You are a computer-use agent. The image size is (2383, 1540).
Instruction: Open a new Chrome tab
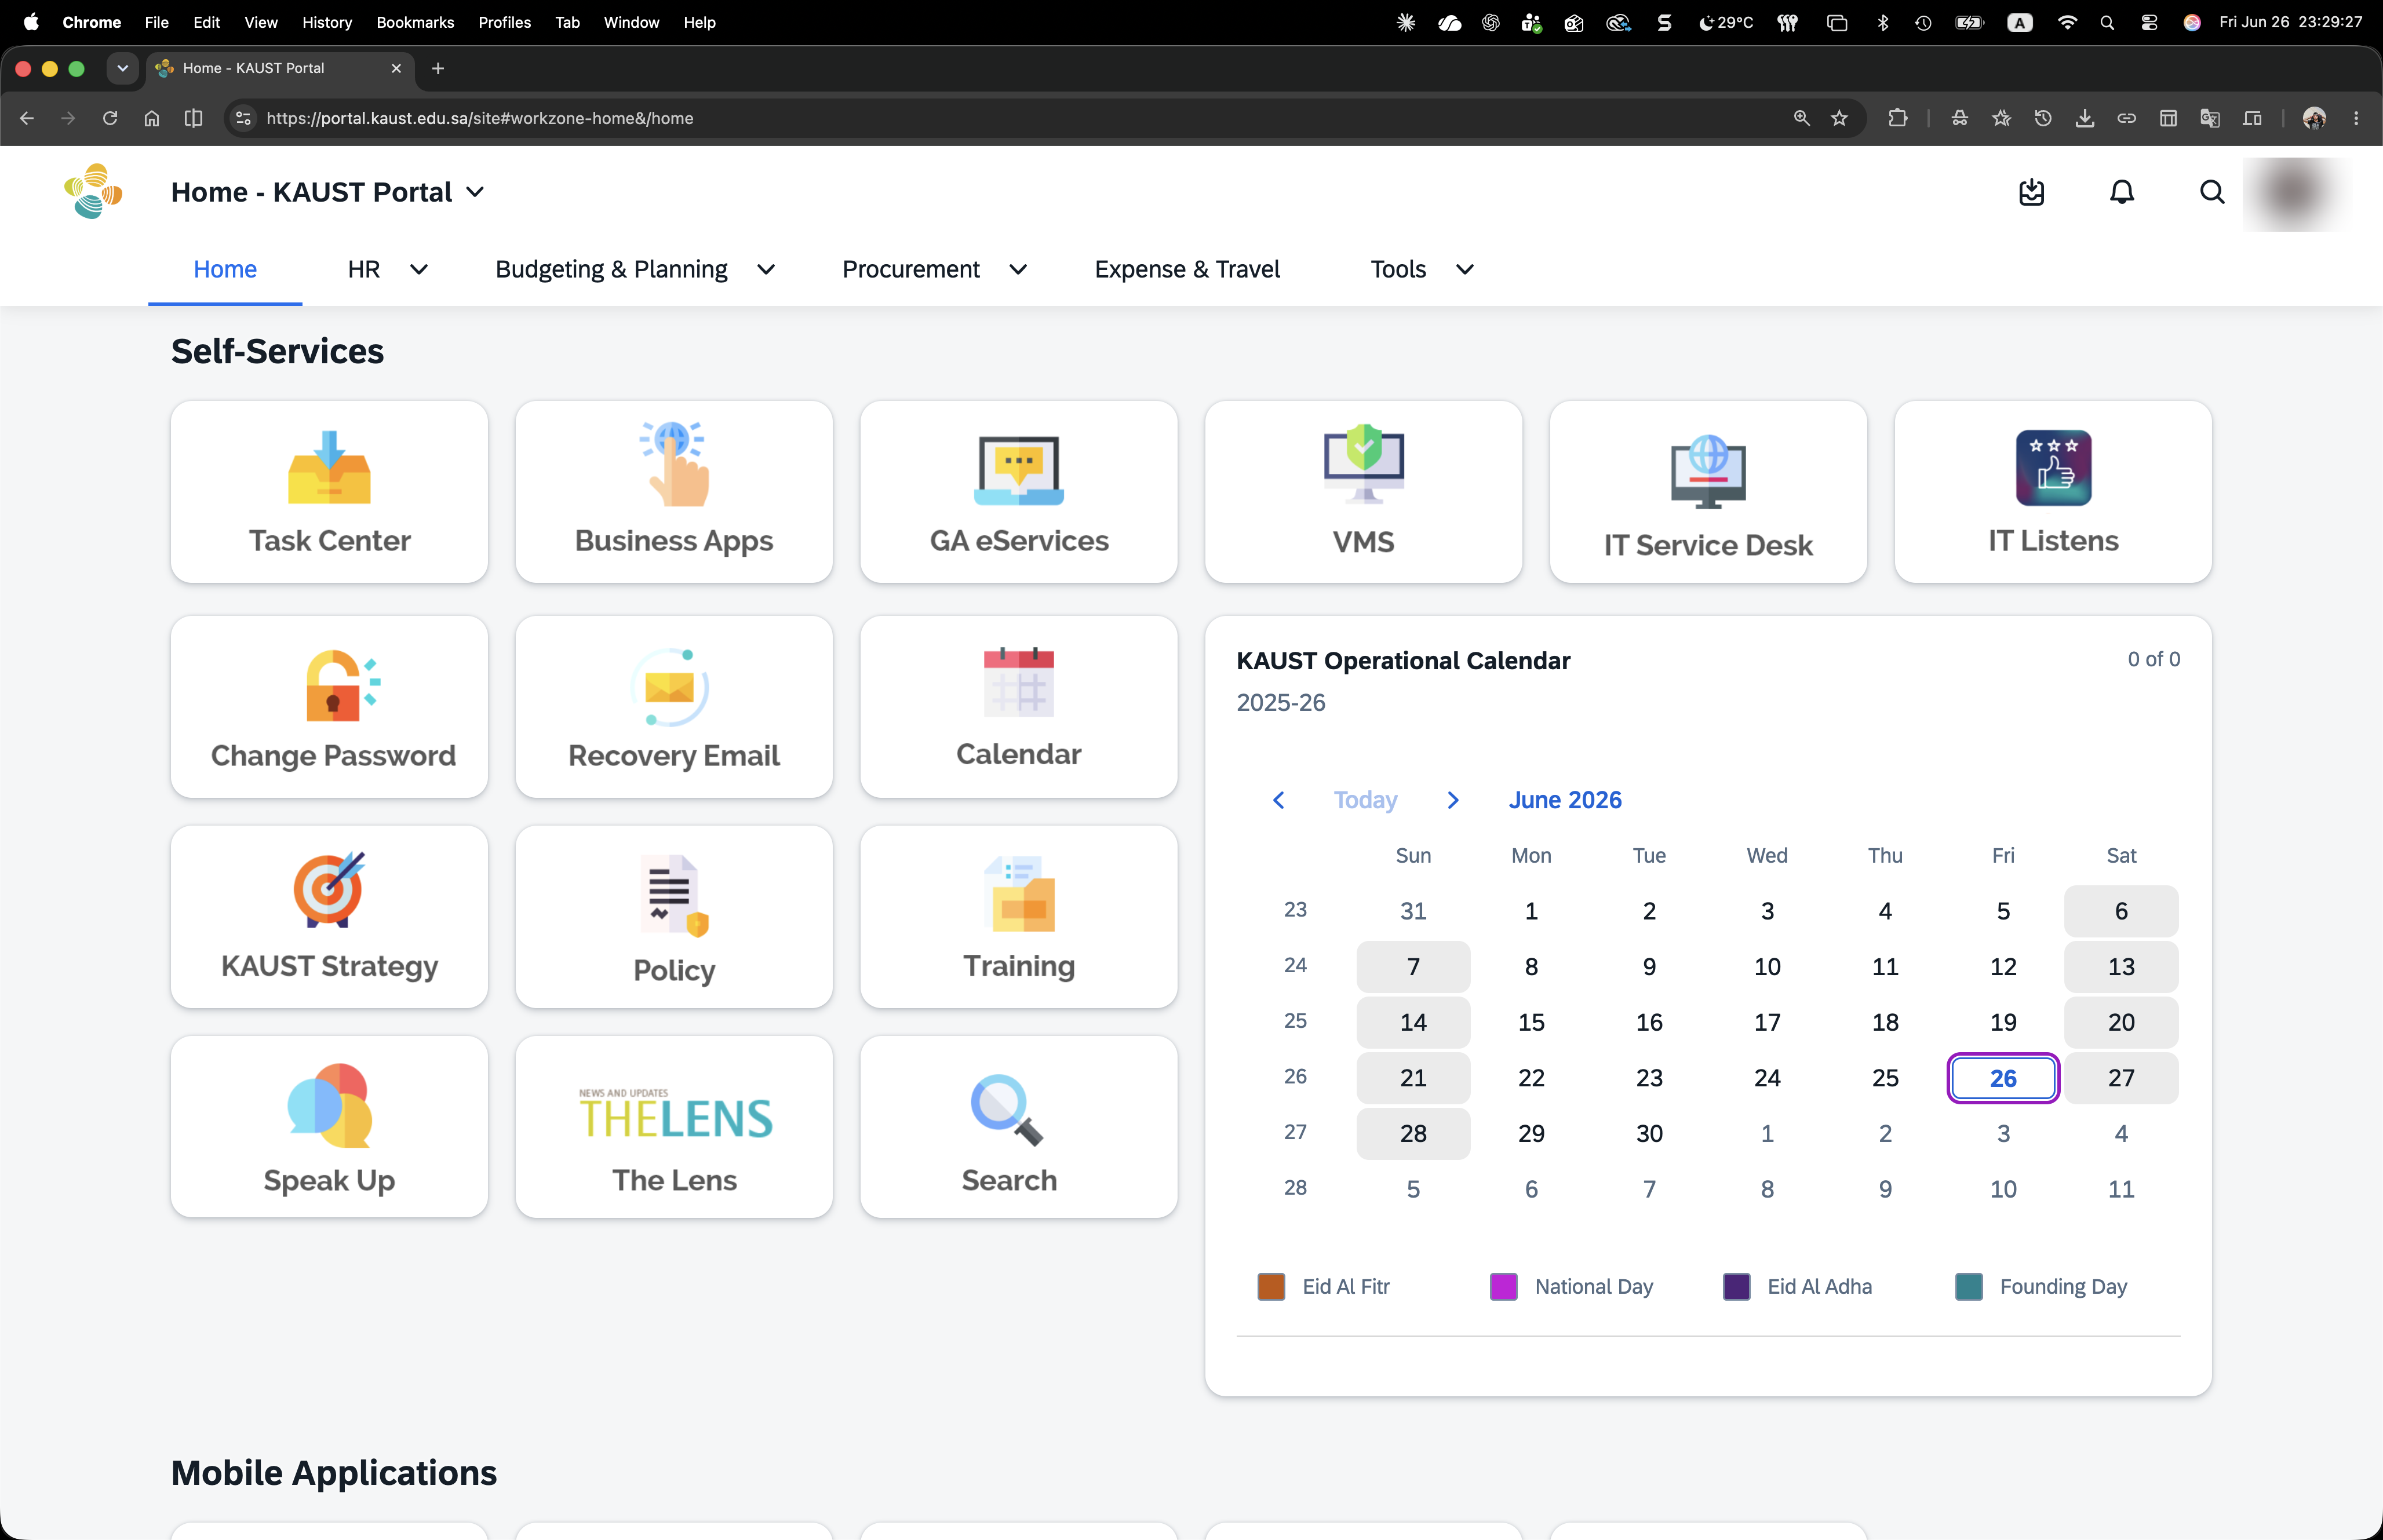(437, 68)
